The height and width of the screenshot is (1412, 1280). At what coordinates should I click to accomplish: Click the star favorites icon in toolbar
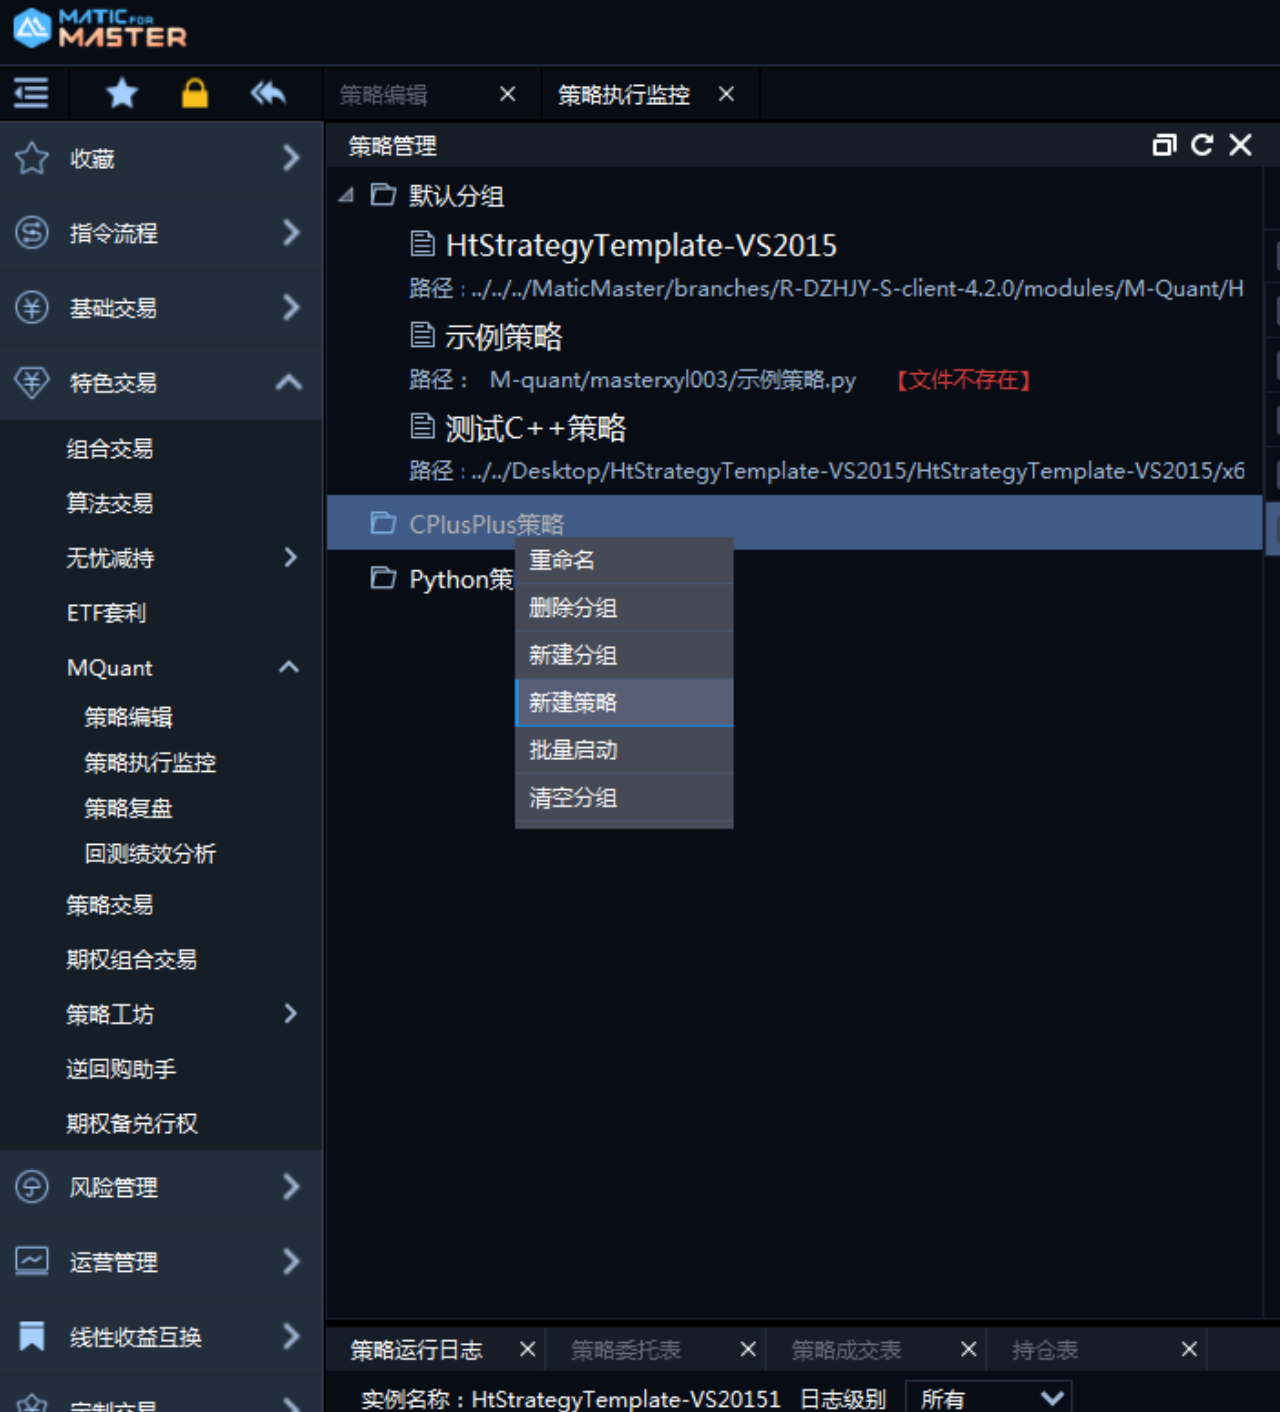[122, 94]
